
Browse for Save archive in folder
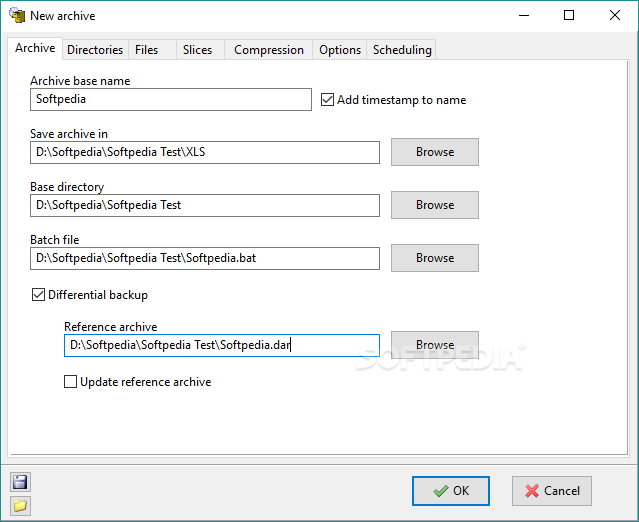(435, 152)
